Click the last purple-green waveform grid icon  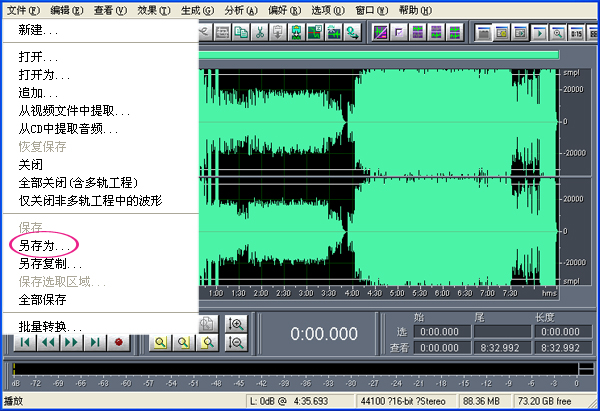(454, 33)
